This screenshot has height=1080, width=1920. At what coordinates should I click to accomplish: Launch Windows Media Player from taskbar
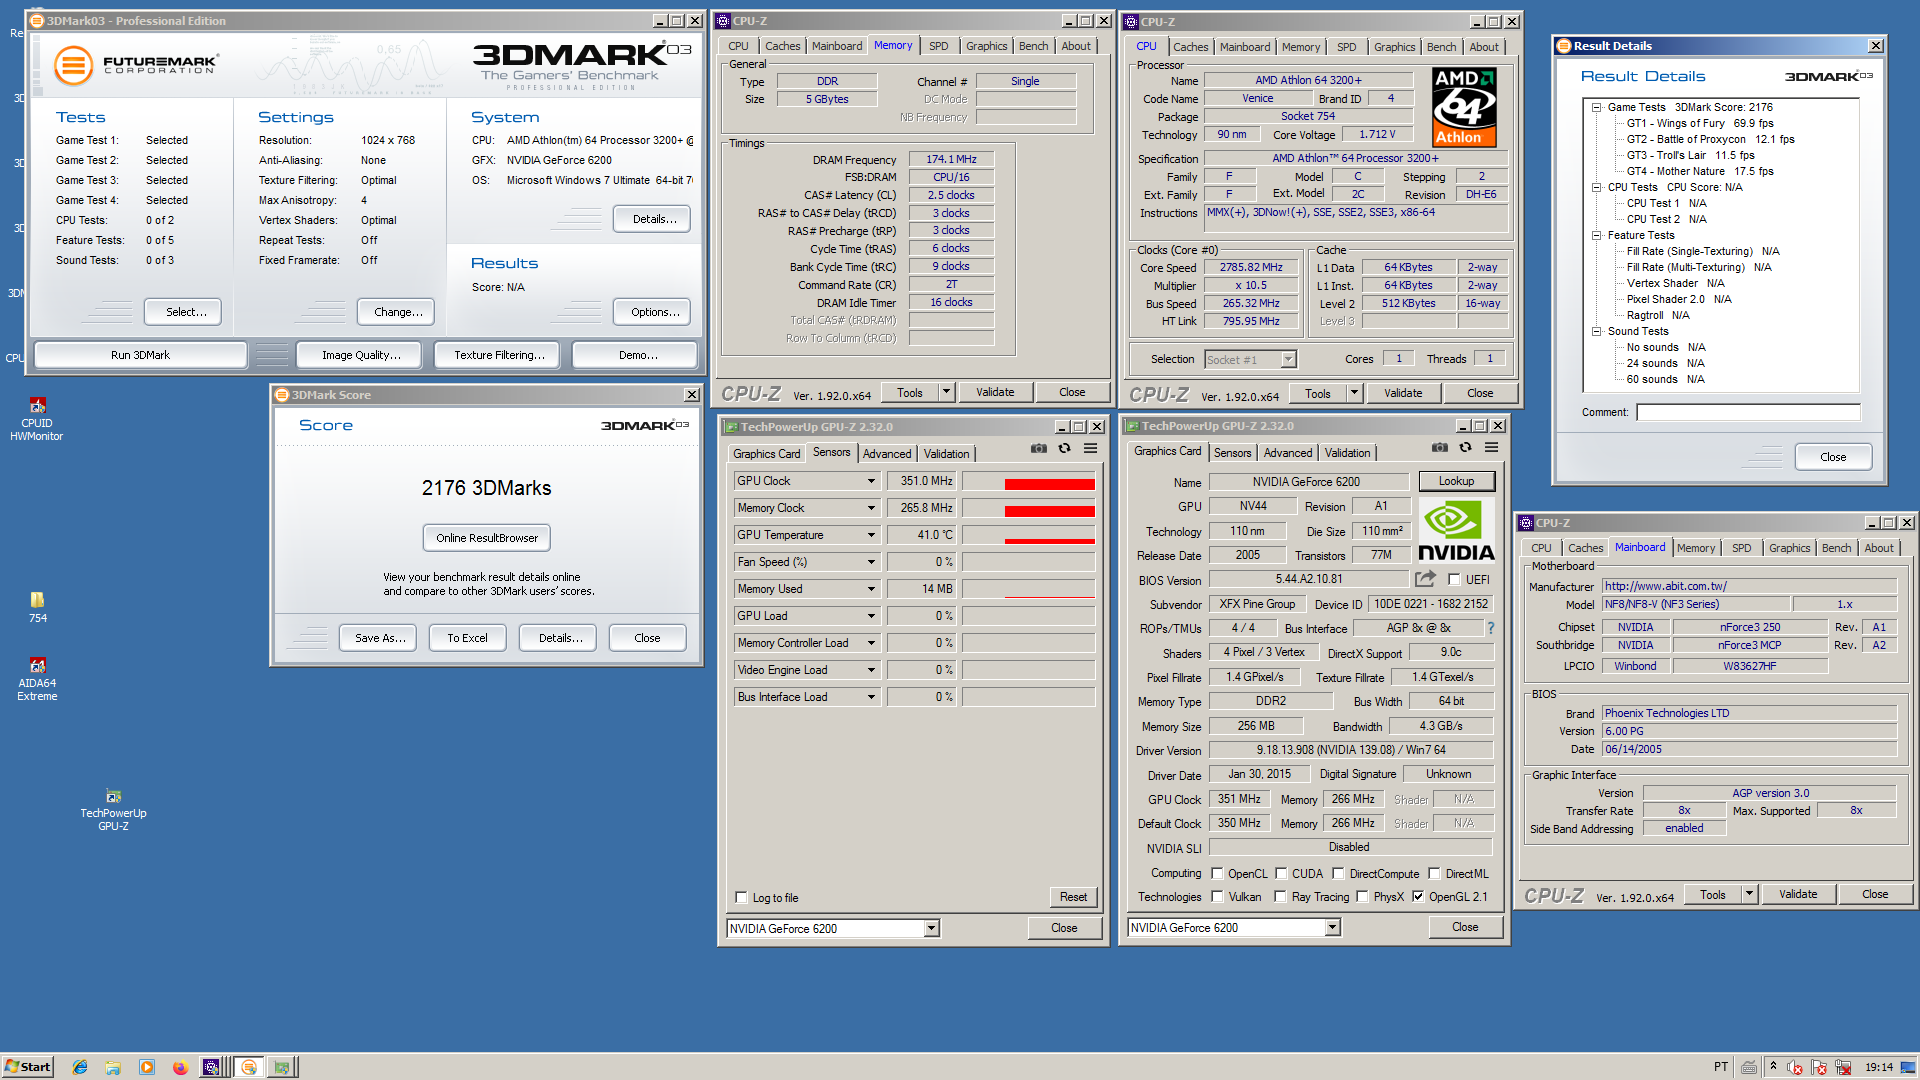click(147, 1067)
